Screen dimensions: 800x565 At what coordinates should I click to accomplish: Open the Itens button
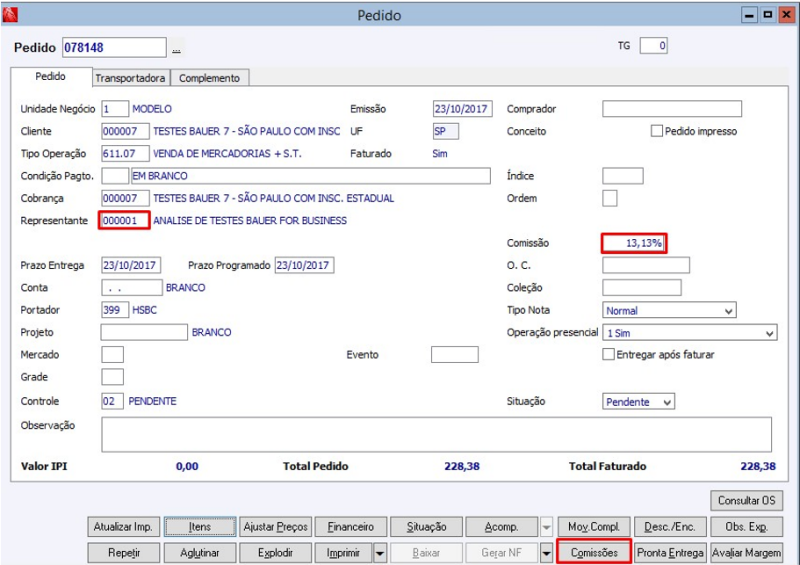point(199,527)
